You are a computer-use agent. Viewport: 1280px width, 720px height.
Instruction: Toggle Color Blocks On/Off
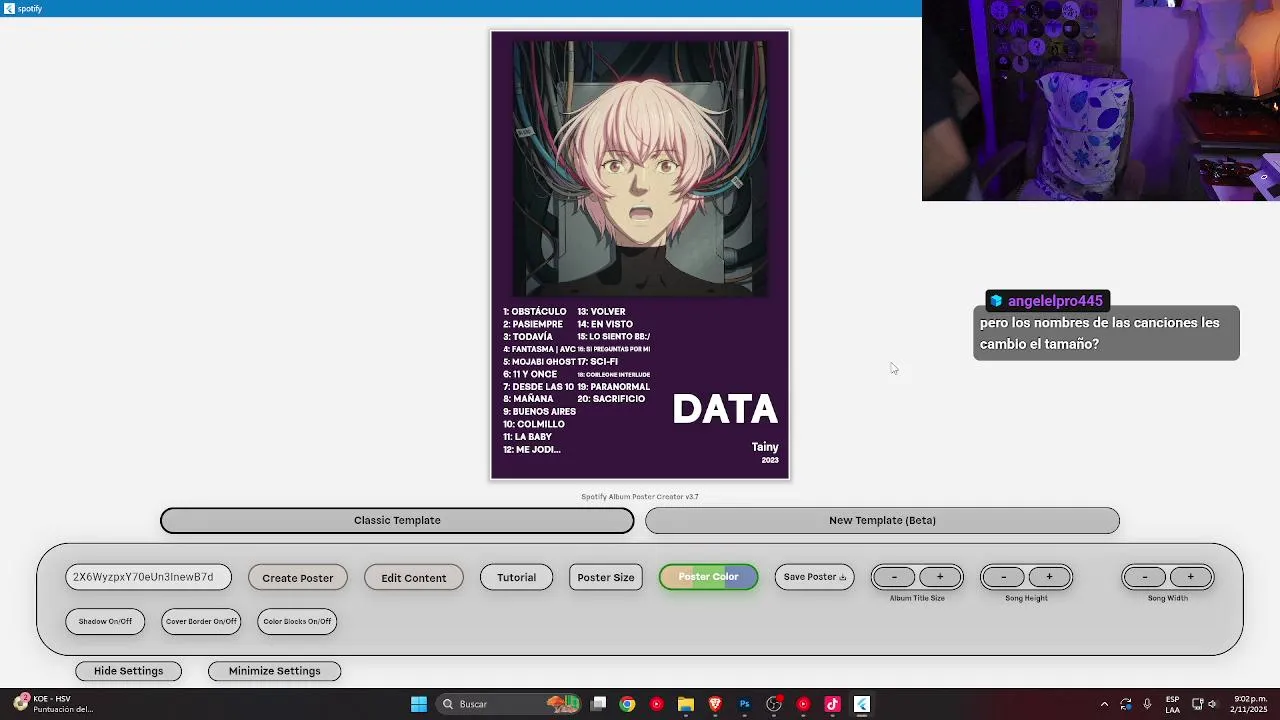pos(297,621)
